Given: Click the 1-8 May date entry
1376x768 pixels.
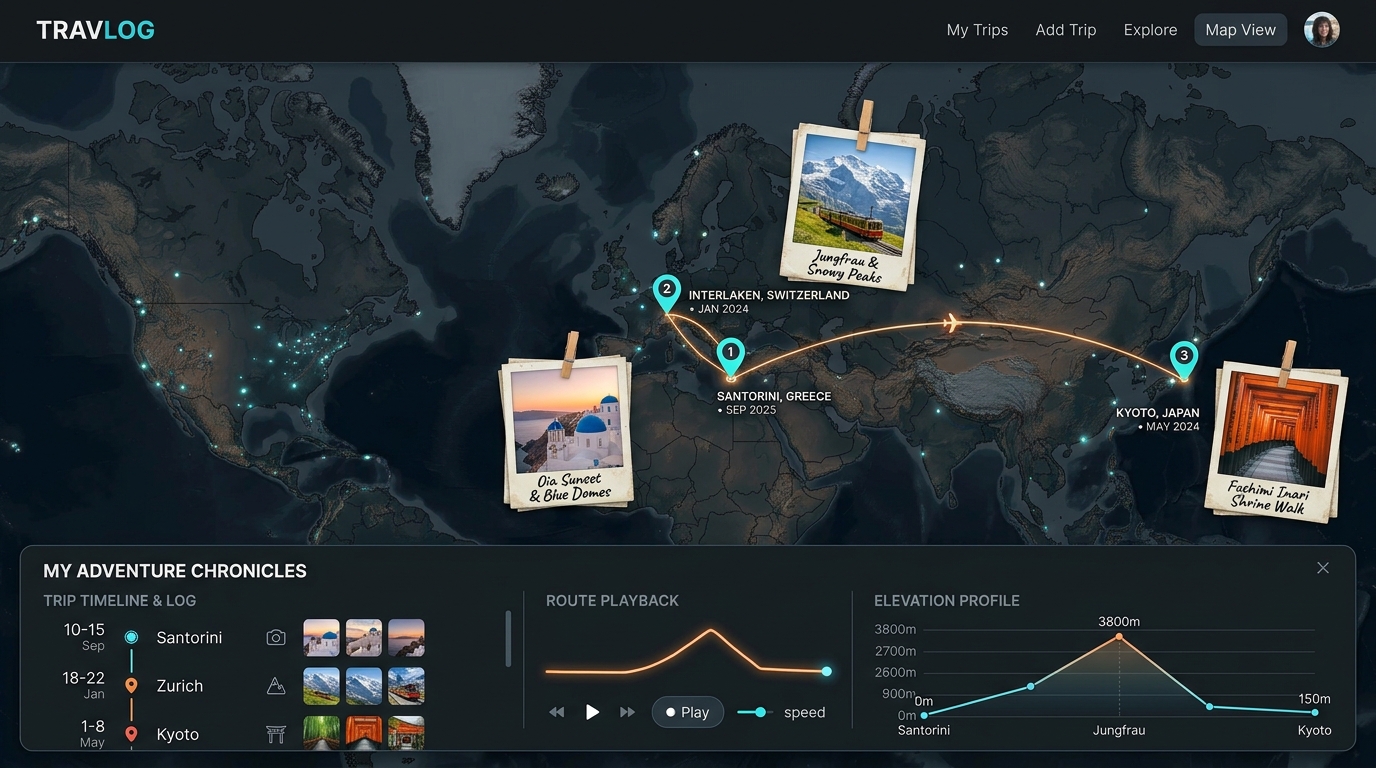Looking at the screenshot, I should point(92,732).
